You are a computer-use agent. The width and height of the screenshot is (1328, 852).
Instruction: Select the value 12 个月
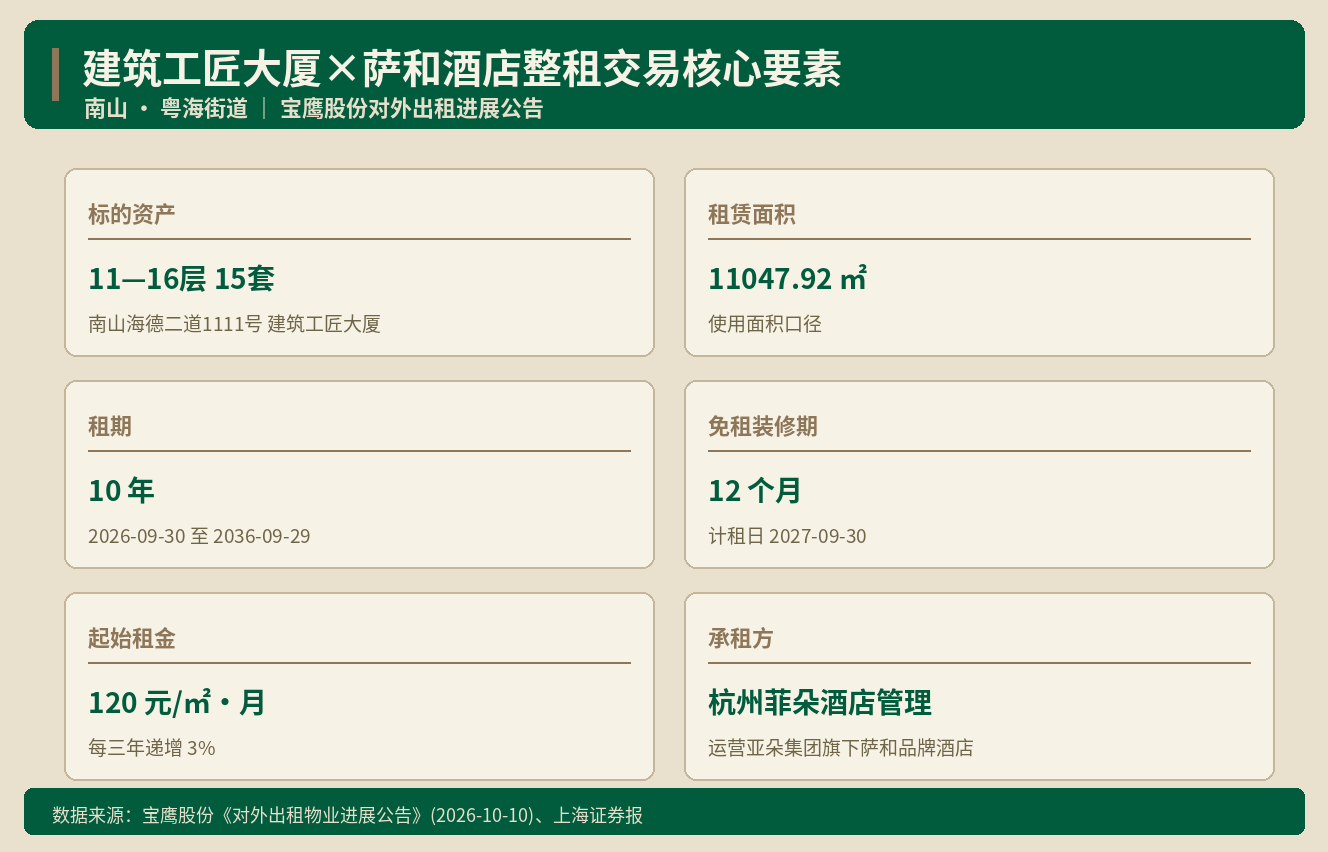pos(755,491)
